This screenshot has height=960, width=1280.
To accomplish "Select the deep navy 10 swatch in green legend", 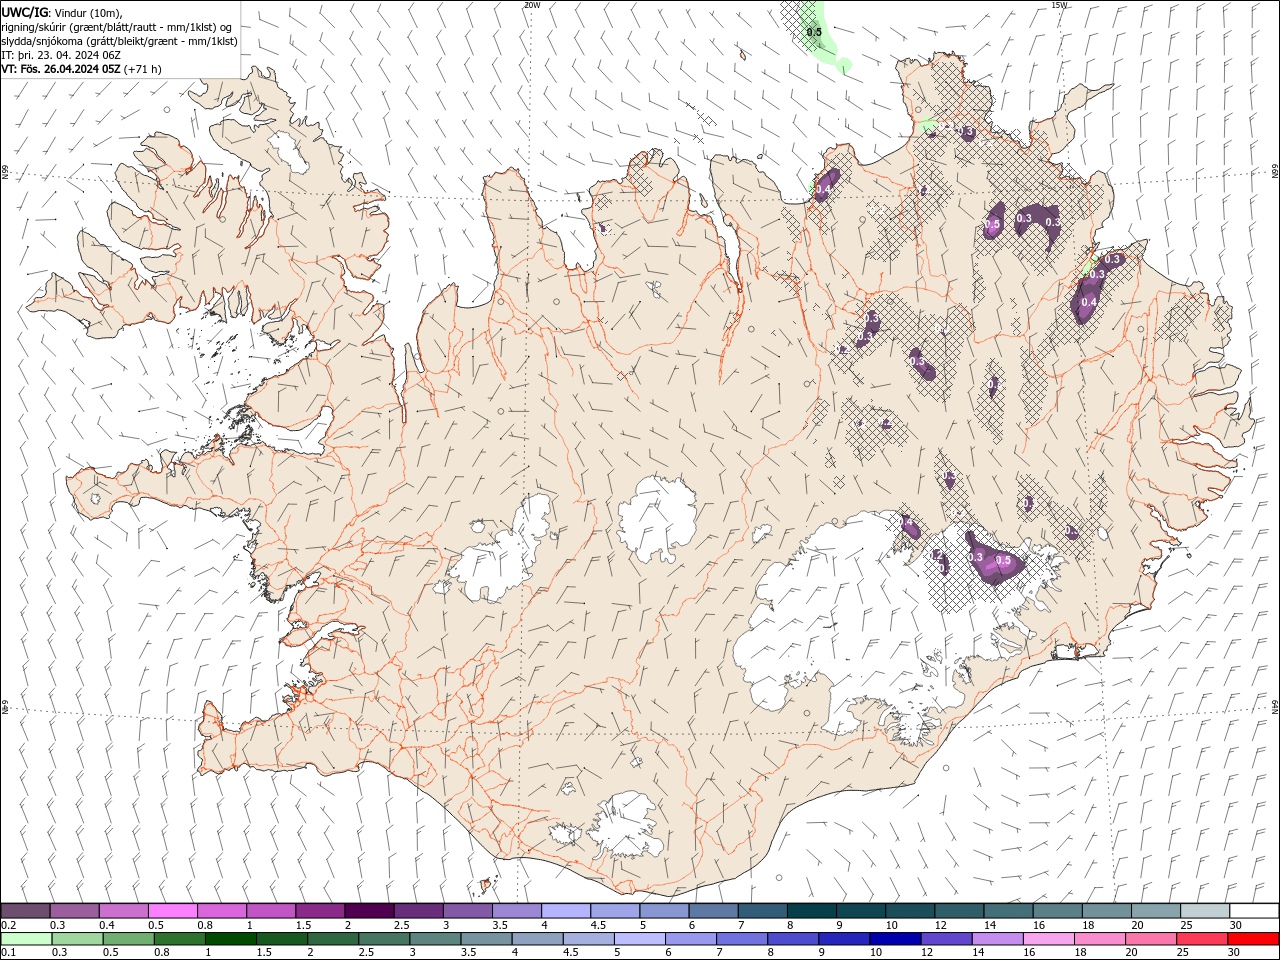I will point(895,939).
